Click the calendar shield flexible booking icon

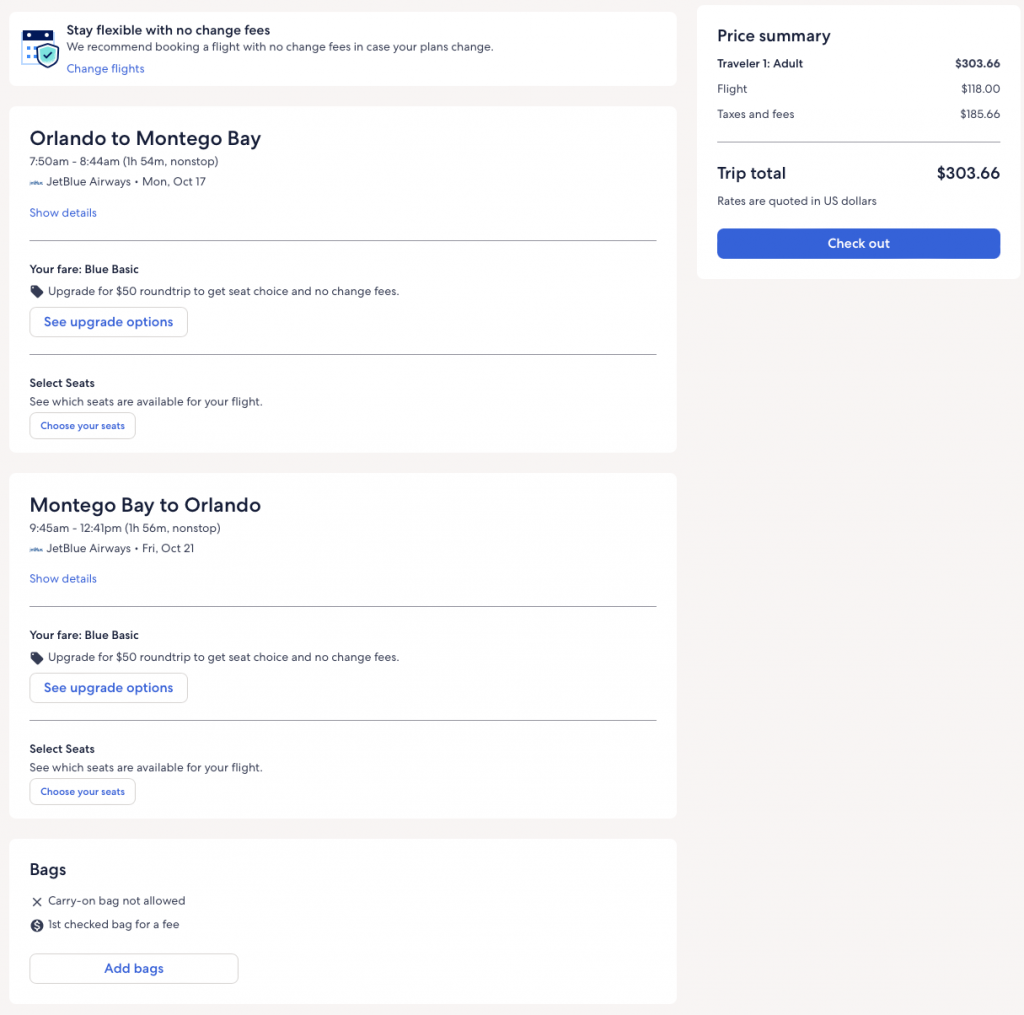point(40,47)
